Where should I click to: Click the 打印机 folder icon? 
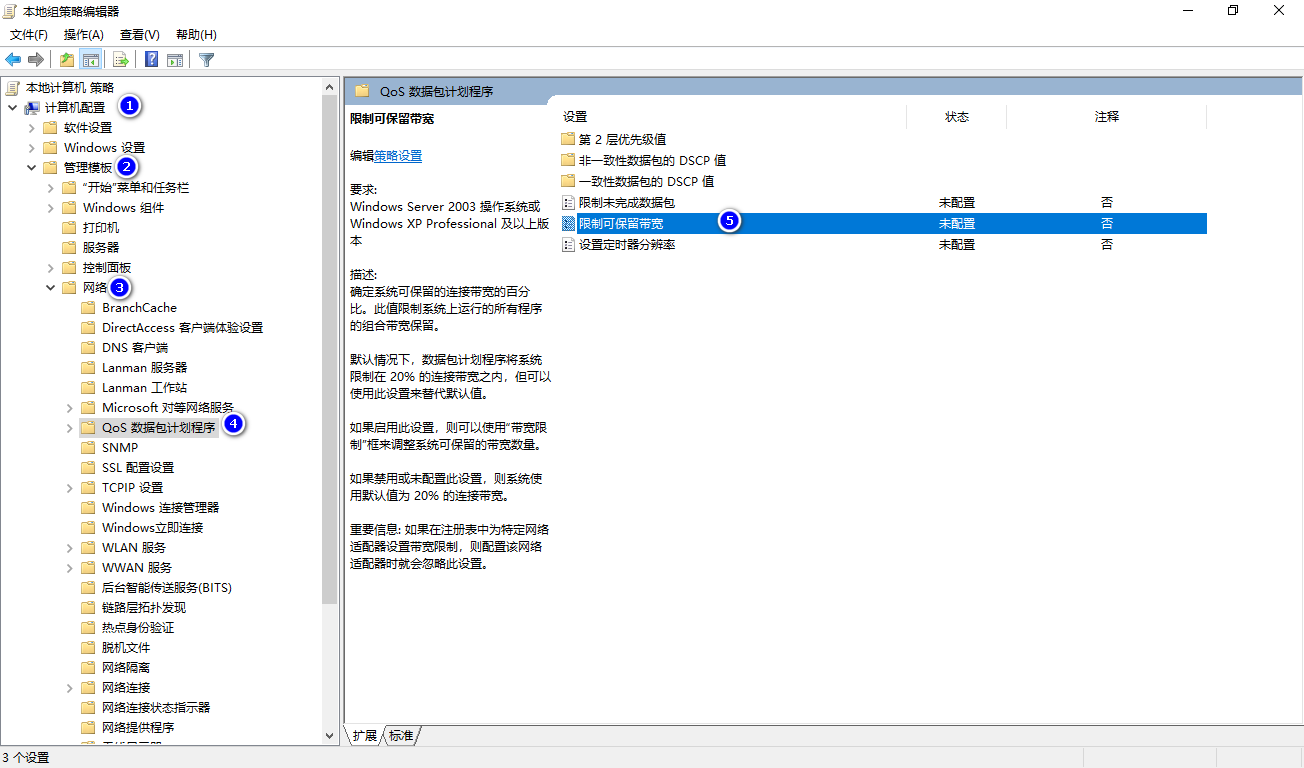(x=69, y=227)
